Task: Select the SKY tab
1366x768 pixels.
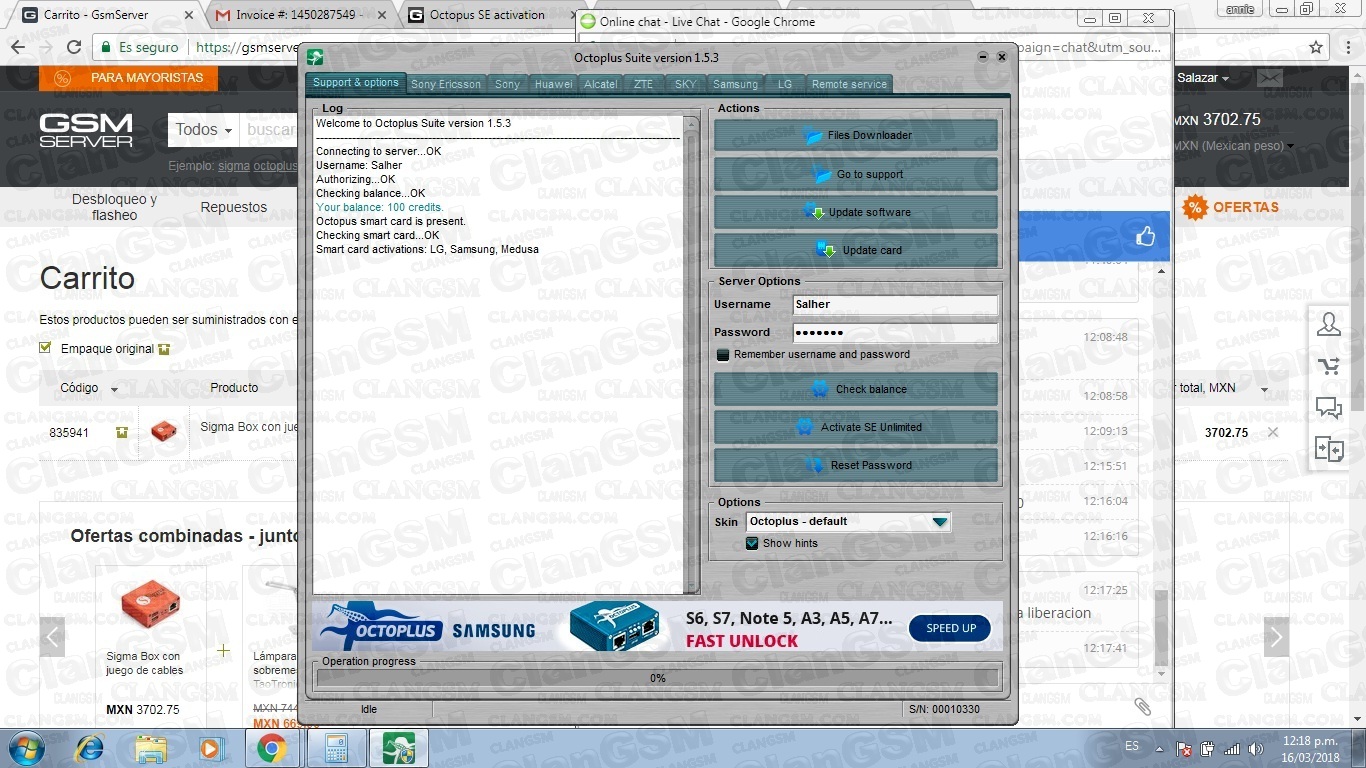Action: click(685, 84)
